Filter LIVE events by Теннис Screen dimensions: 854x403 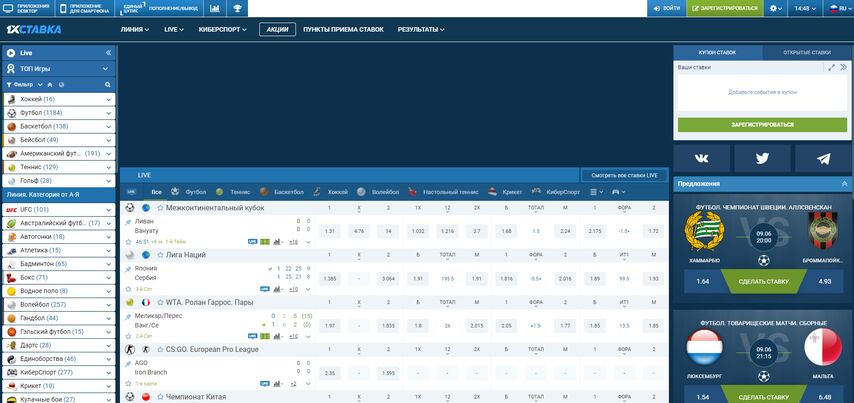click(234, 192)
